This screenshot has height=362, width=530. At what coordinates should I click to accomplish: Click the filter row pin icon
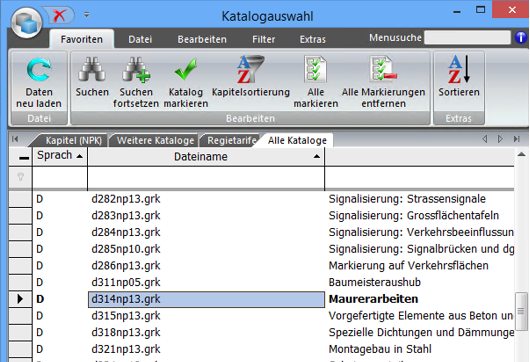point(21,176)
